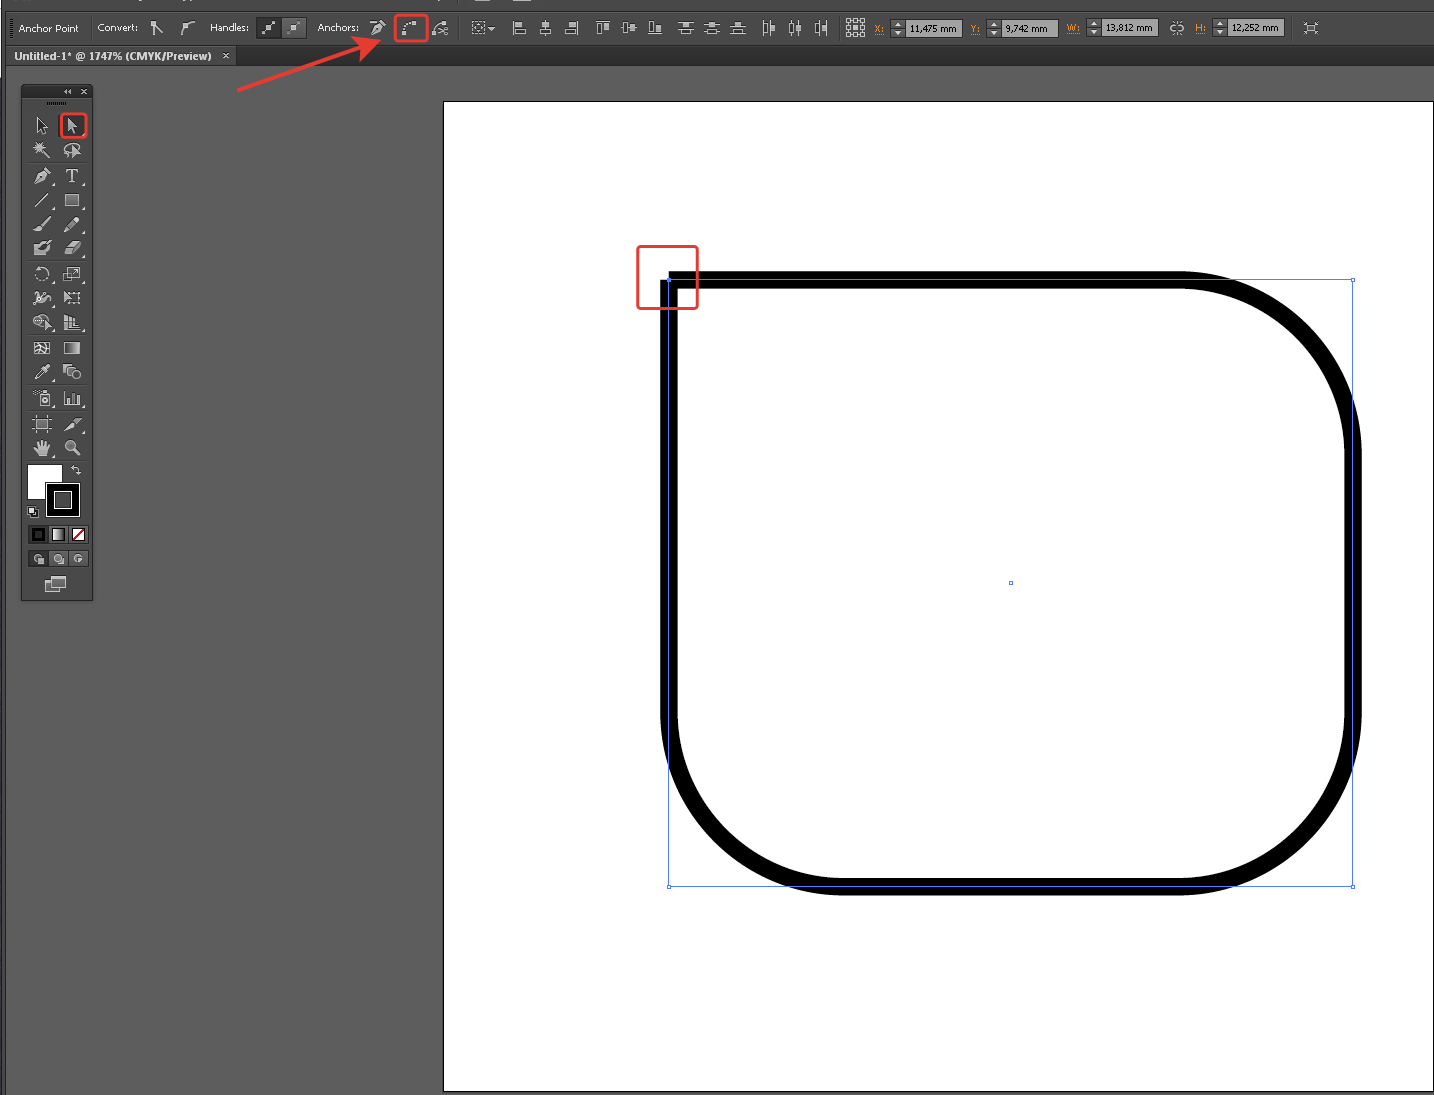The image size is (1434, 1095).
Task: Cut path at selected anchor points
Action: [x=440, y=28]
